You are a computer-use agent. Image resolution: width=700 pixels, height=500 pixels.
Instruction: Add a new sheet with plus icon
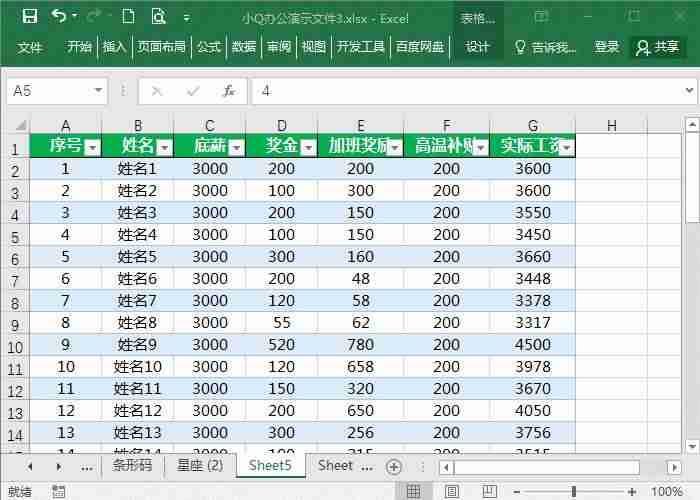(x=394, y=467)
